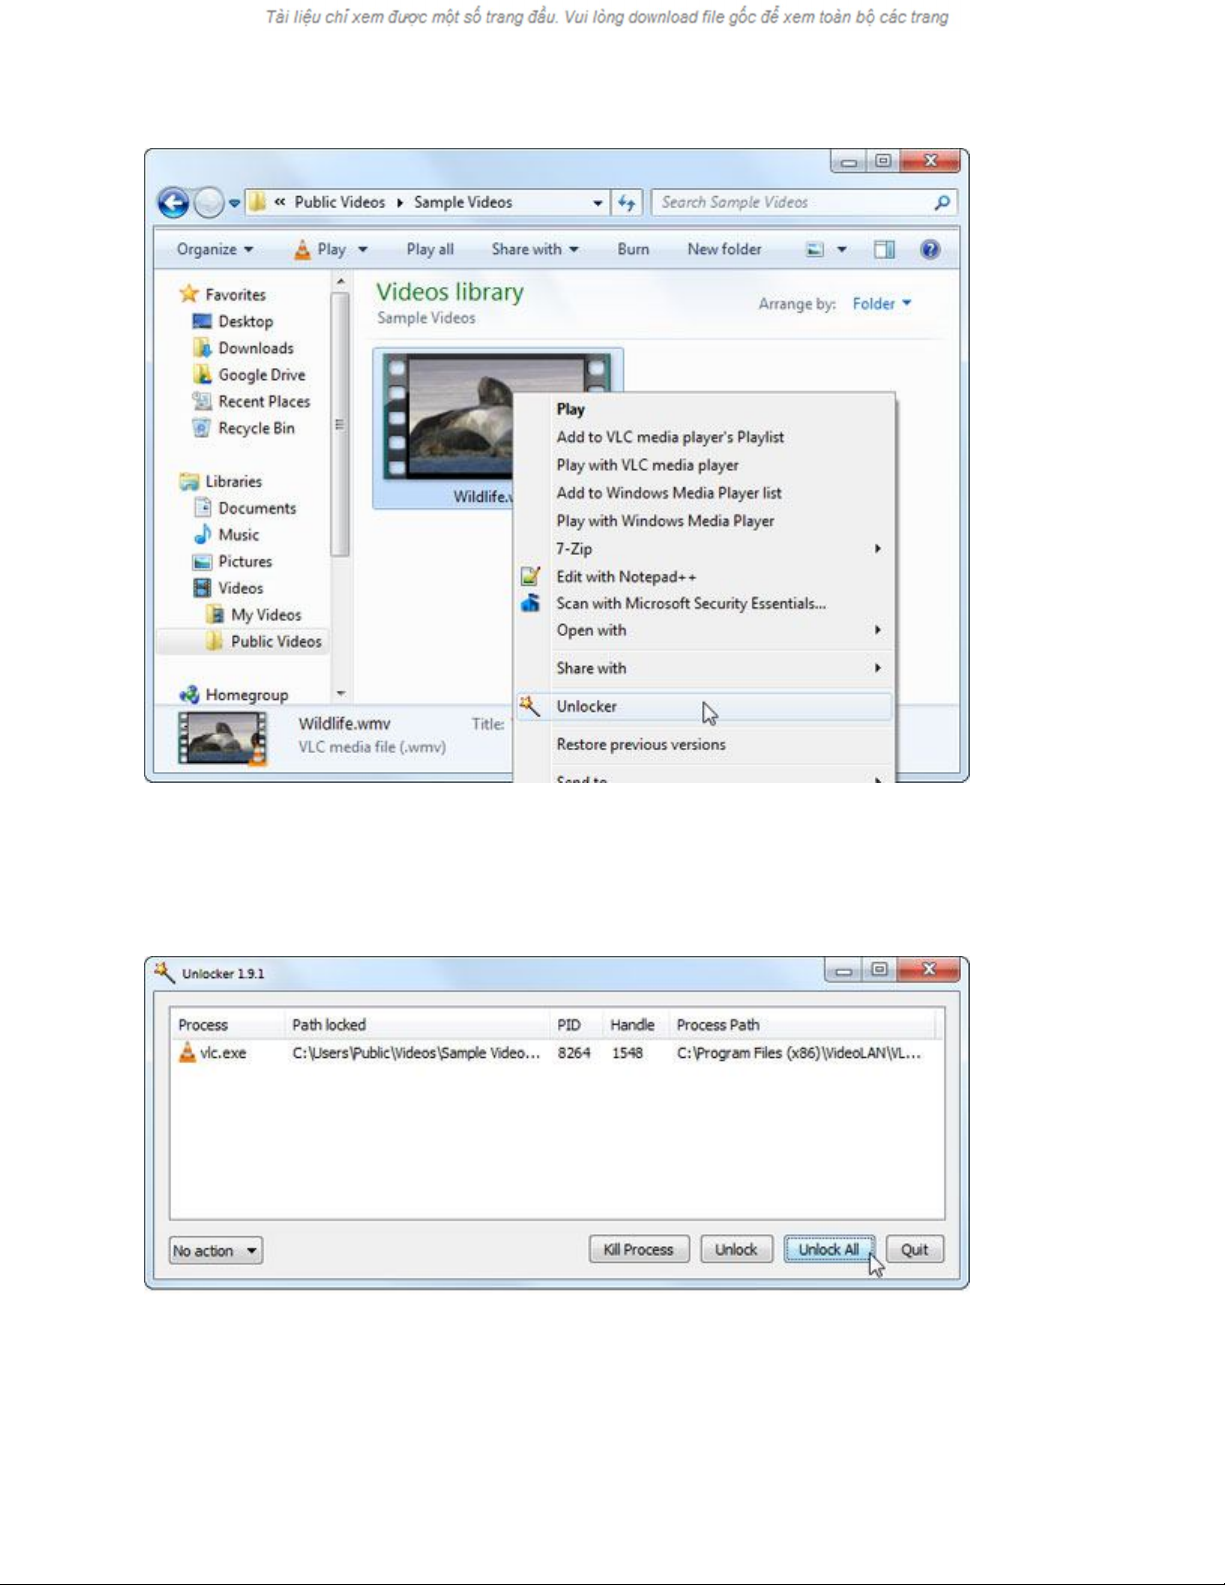Select Public Videos in the navigation tree

275,642
